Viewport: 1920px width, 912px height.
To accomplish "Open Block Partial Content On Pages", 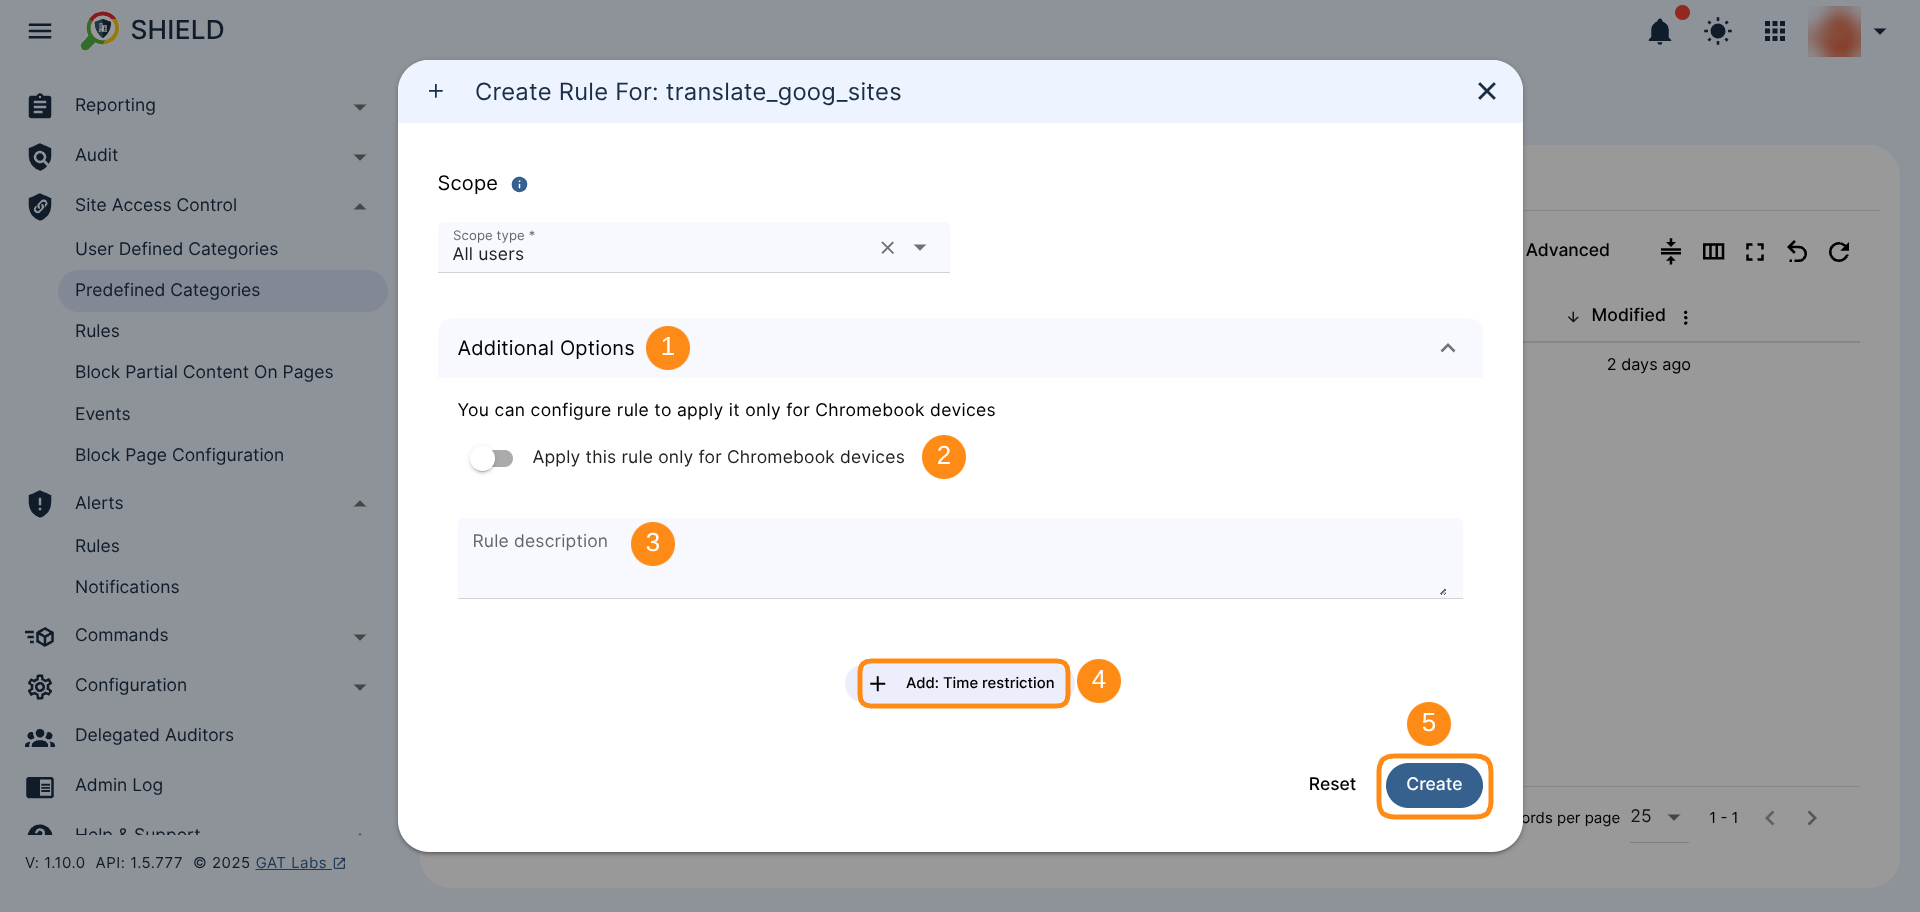I will pyautogui.click(x=204, y=372).
